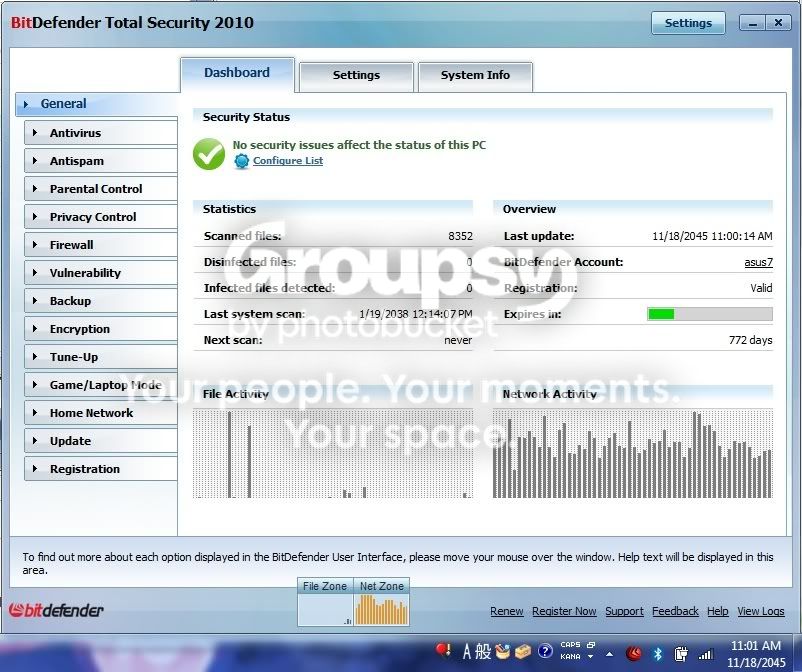Click the BitDefender logo at bottom left
802x672 pixels.
56,610
